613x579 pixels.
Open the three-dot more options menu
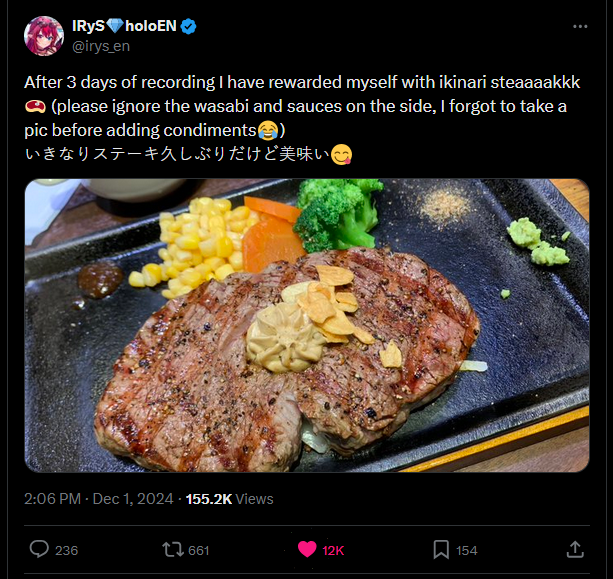tap(580, 26)
